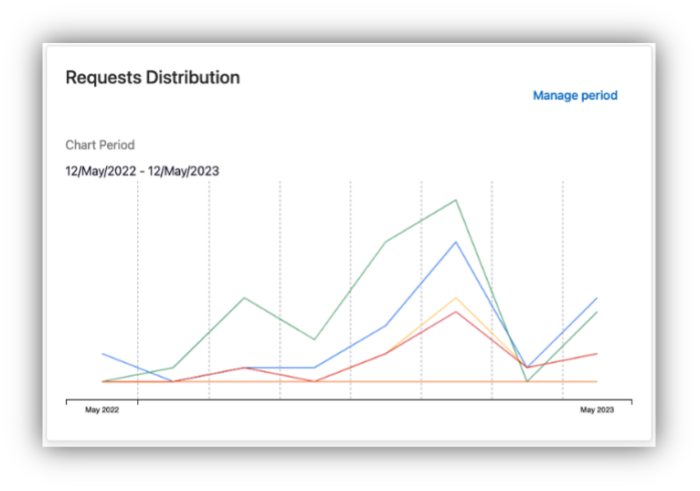Click the May 2023 axis label
The height and width of the screenshot is (491, 700).
point(597,410)
